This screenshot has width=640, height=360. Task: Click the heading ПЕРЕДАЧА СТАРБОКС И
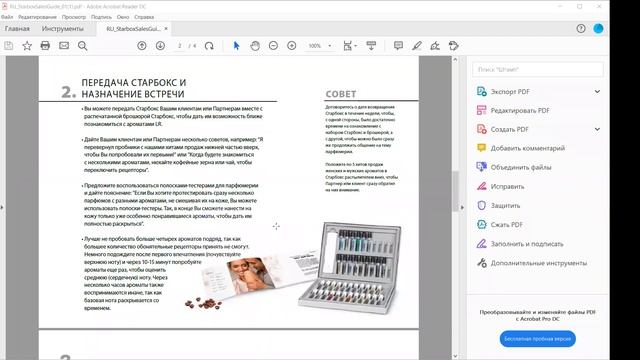(x=134, y=82)
